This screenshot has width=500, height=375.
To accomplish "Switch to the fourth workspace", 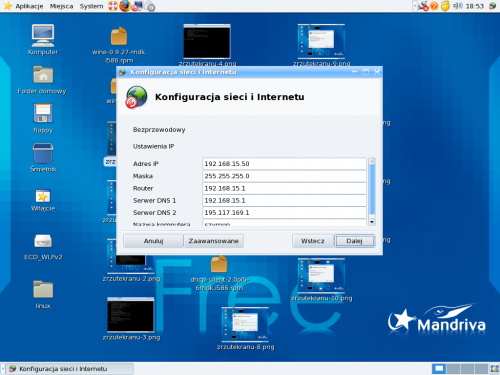I will [481, 368].
